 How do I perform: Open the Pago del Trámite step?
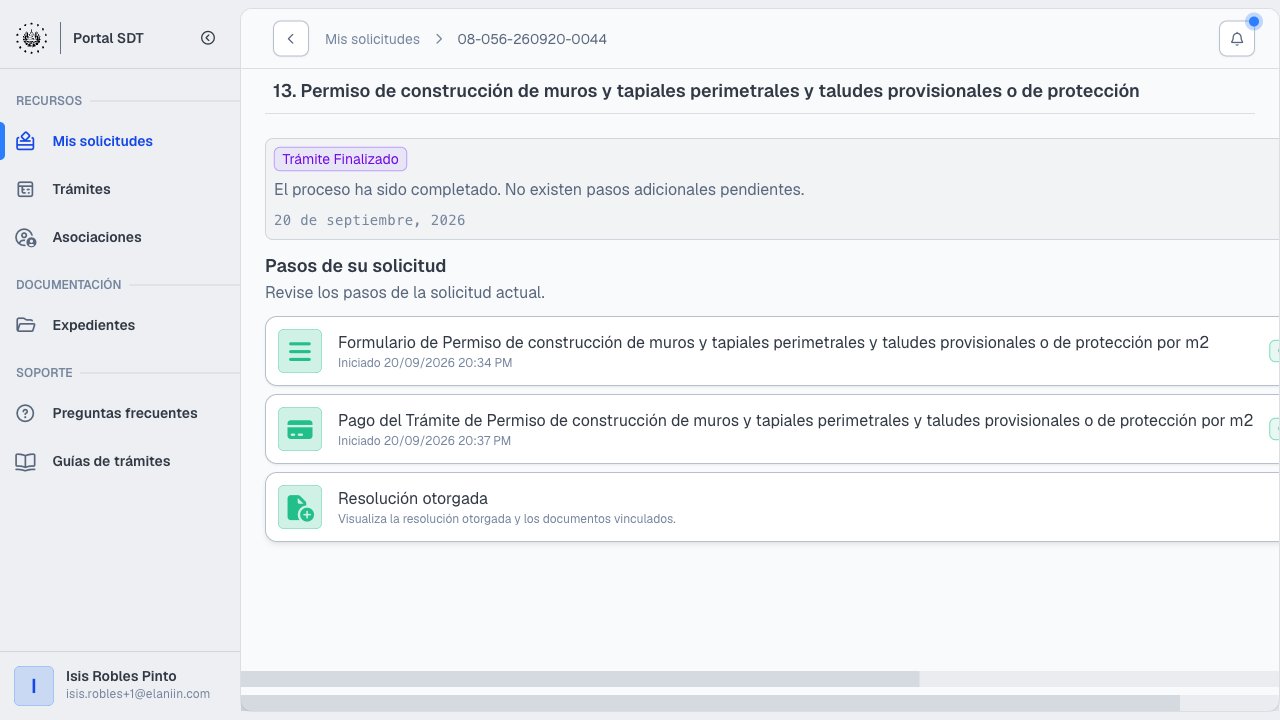click(x=772, y=429)
